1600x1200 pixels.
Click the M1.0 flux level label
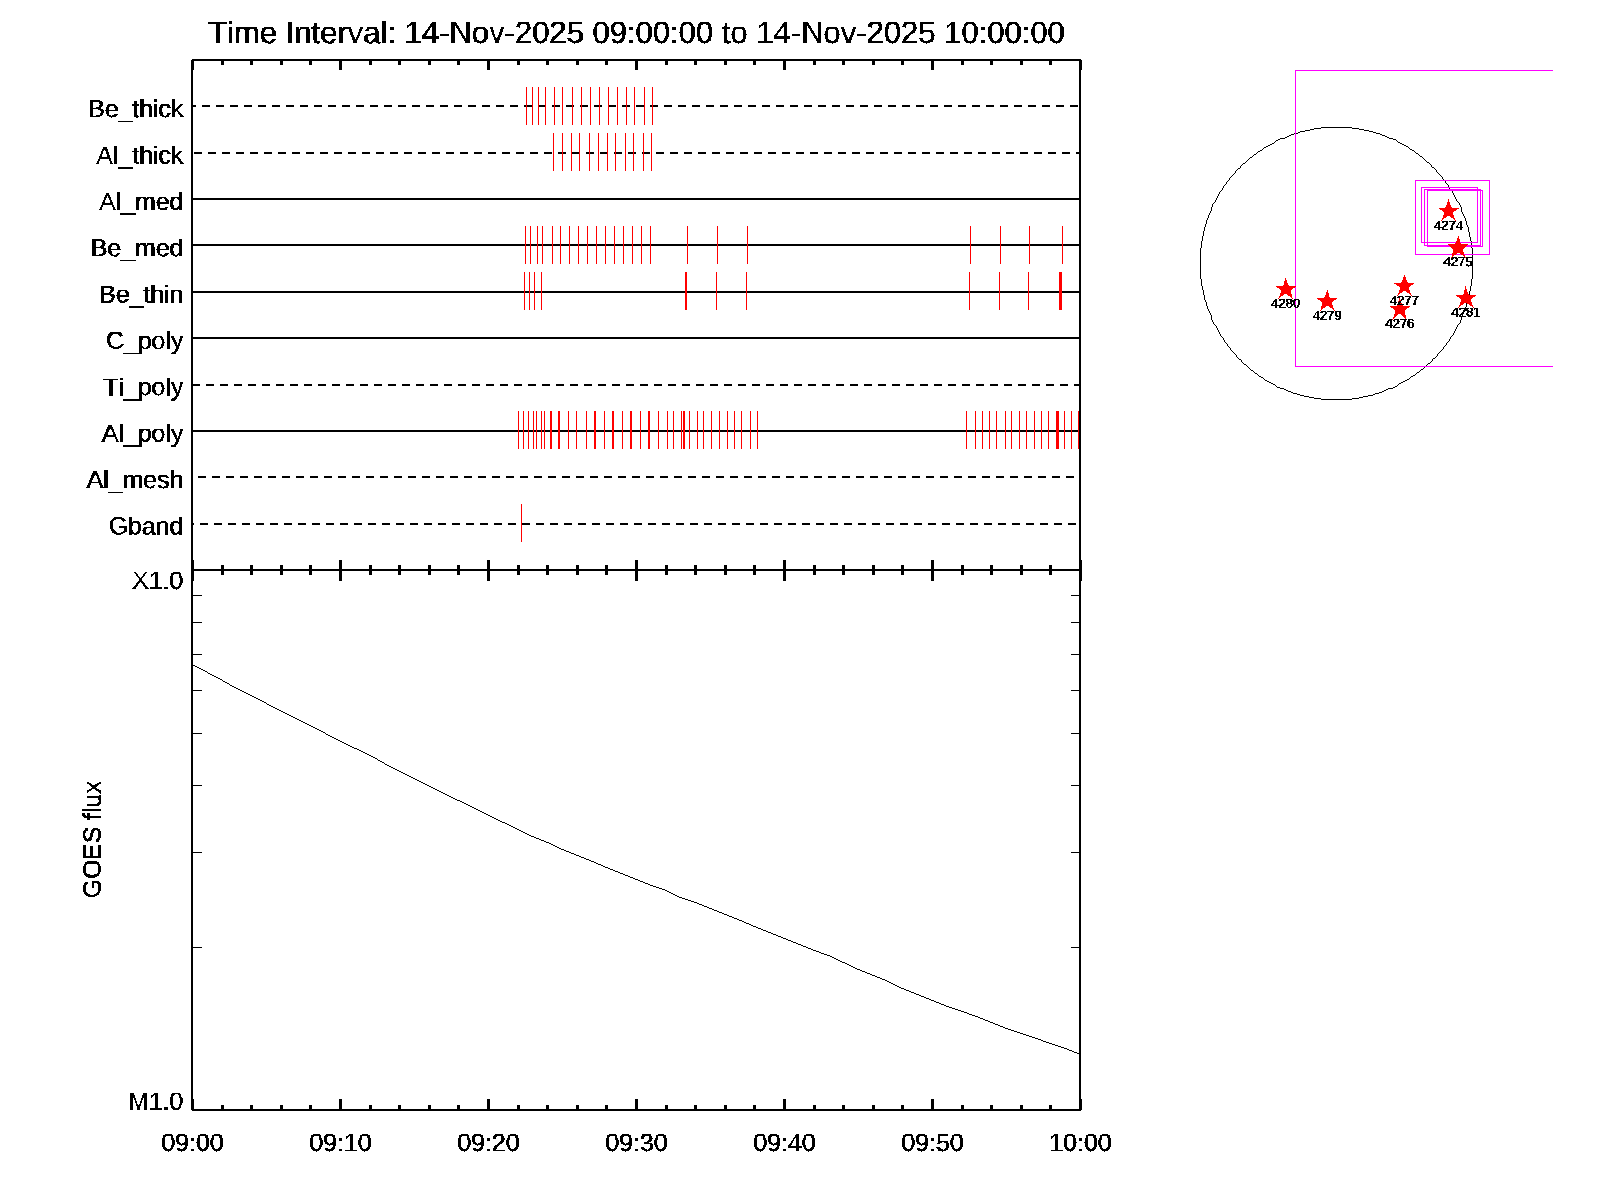[x=156, y=1101]
